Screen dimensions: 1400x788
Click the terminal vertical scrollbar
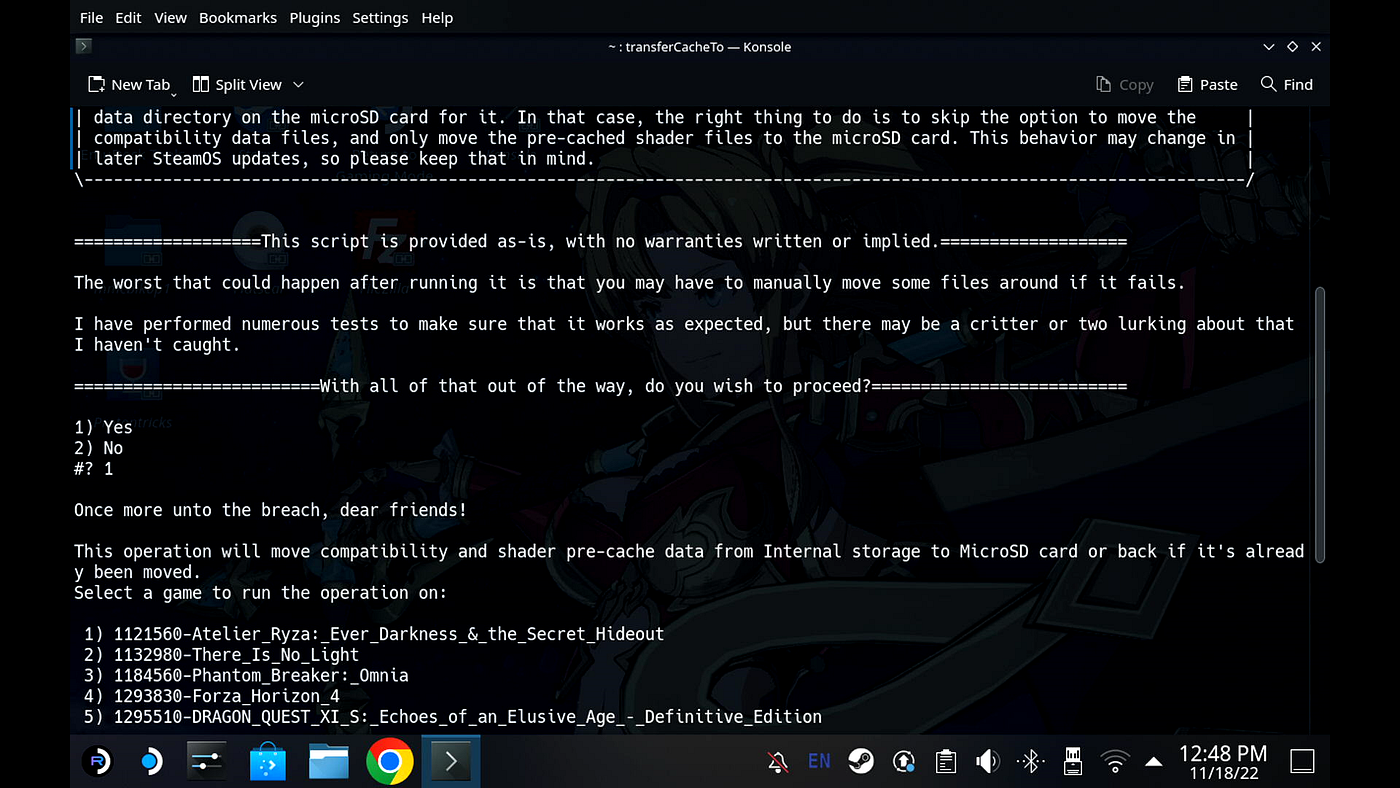coord(1320,424)
